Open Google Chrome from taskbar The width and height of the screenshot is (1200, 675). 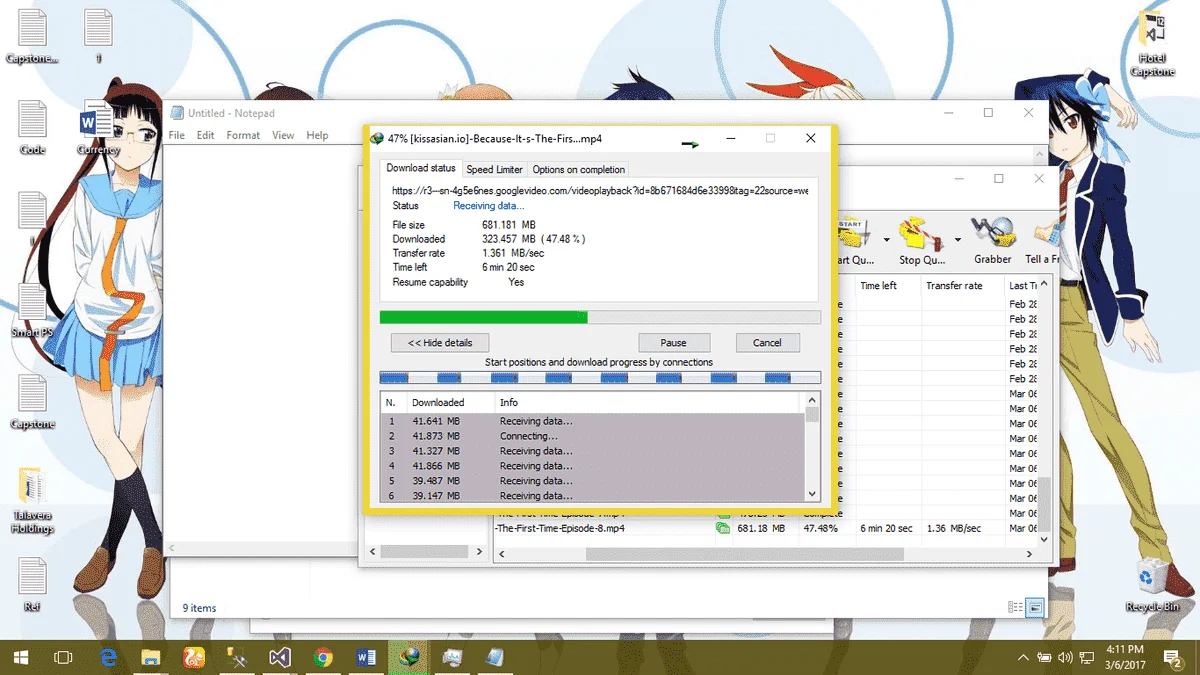pos(322,657)
